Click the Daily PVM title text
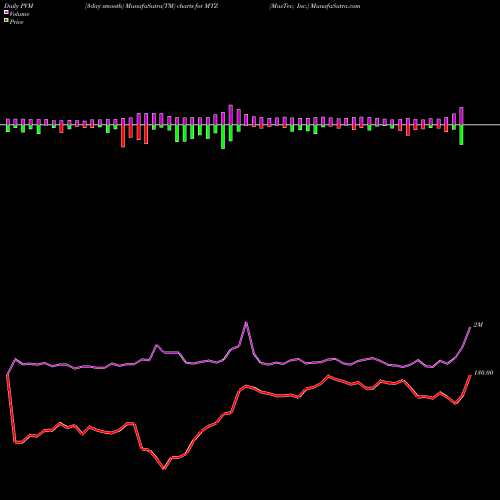Screen dimensions: 500x500 pyautogui.click(x=19, y=6)
